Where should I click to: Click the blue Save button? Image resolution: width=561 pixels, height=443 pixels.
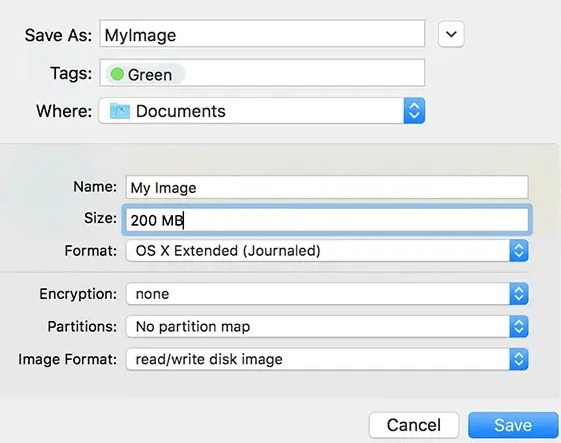point(513,425)
